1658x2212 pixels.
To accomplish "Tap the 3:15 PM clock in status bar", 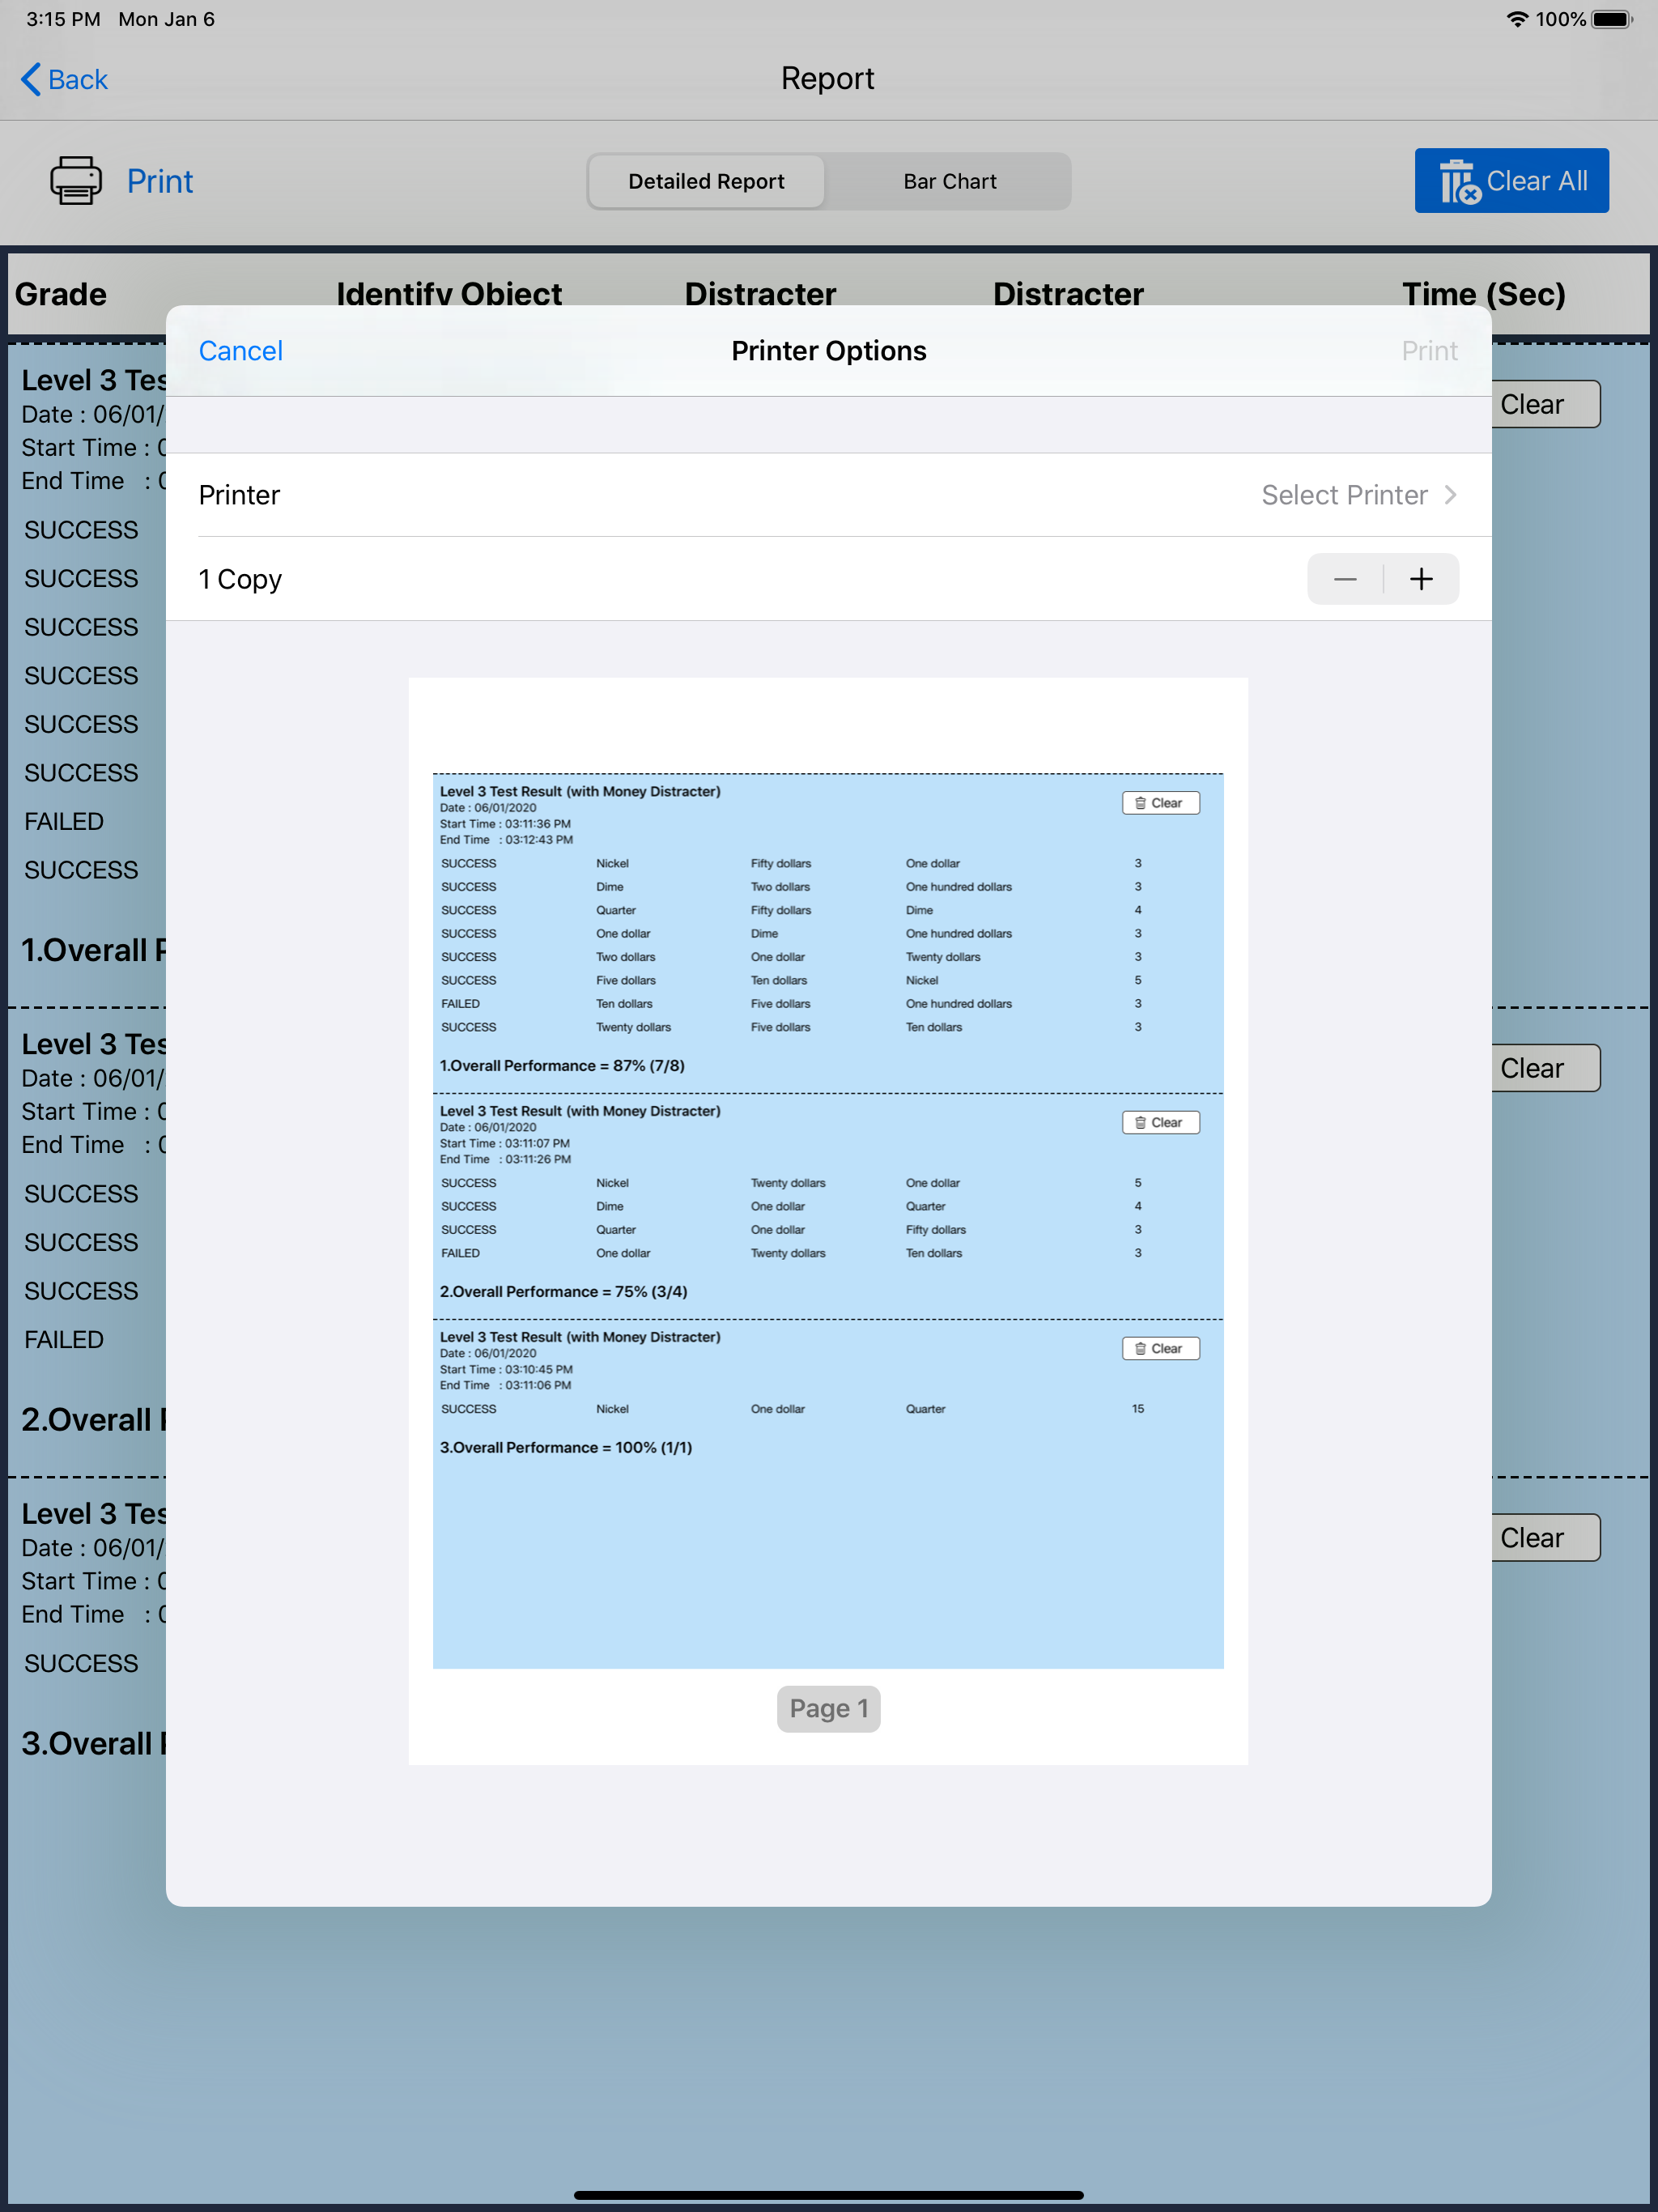I will pos(63,19).
